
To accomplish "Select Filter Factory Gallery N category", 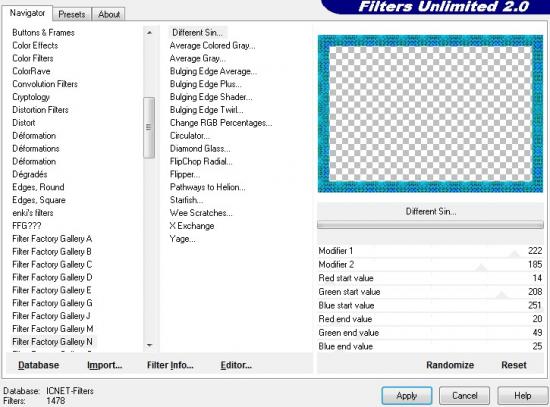I will pos(52,341).
